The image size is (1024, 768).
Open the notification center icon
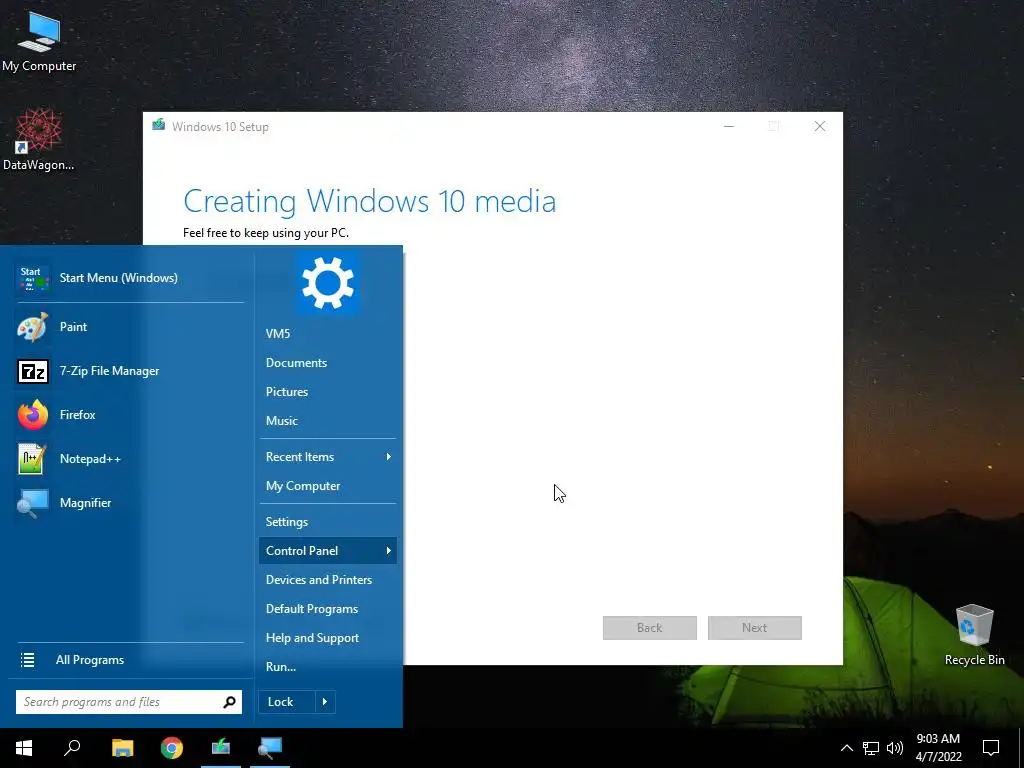pyautogui.click(x=991, y=748)
